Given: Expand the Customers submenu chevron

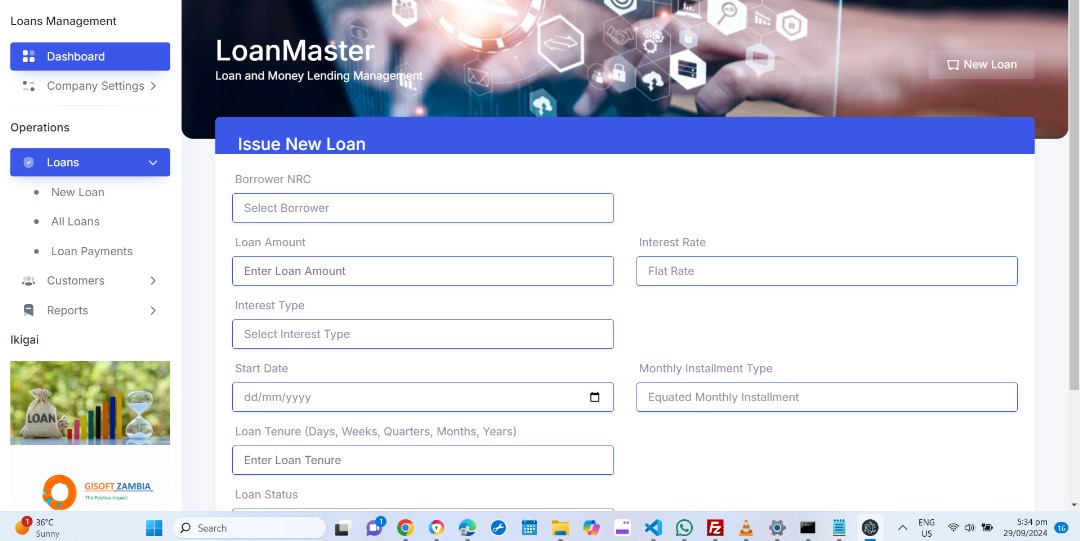Looking at the screenshot, I should [x=153, y=281].
